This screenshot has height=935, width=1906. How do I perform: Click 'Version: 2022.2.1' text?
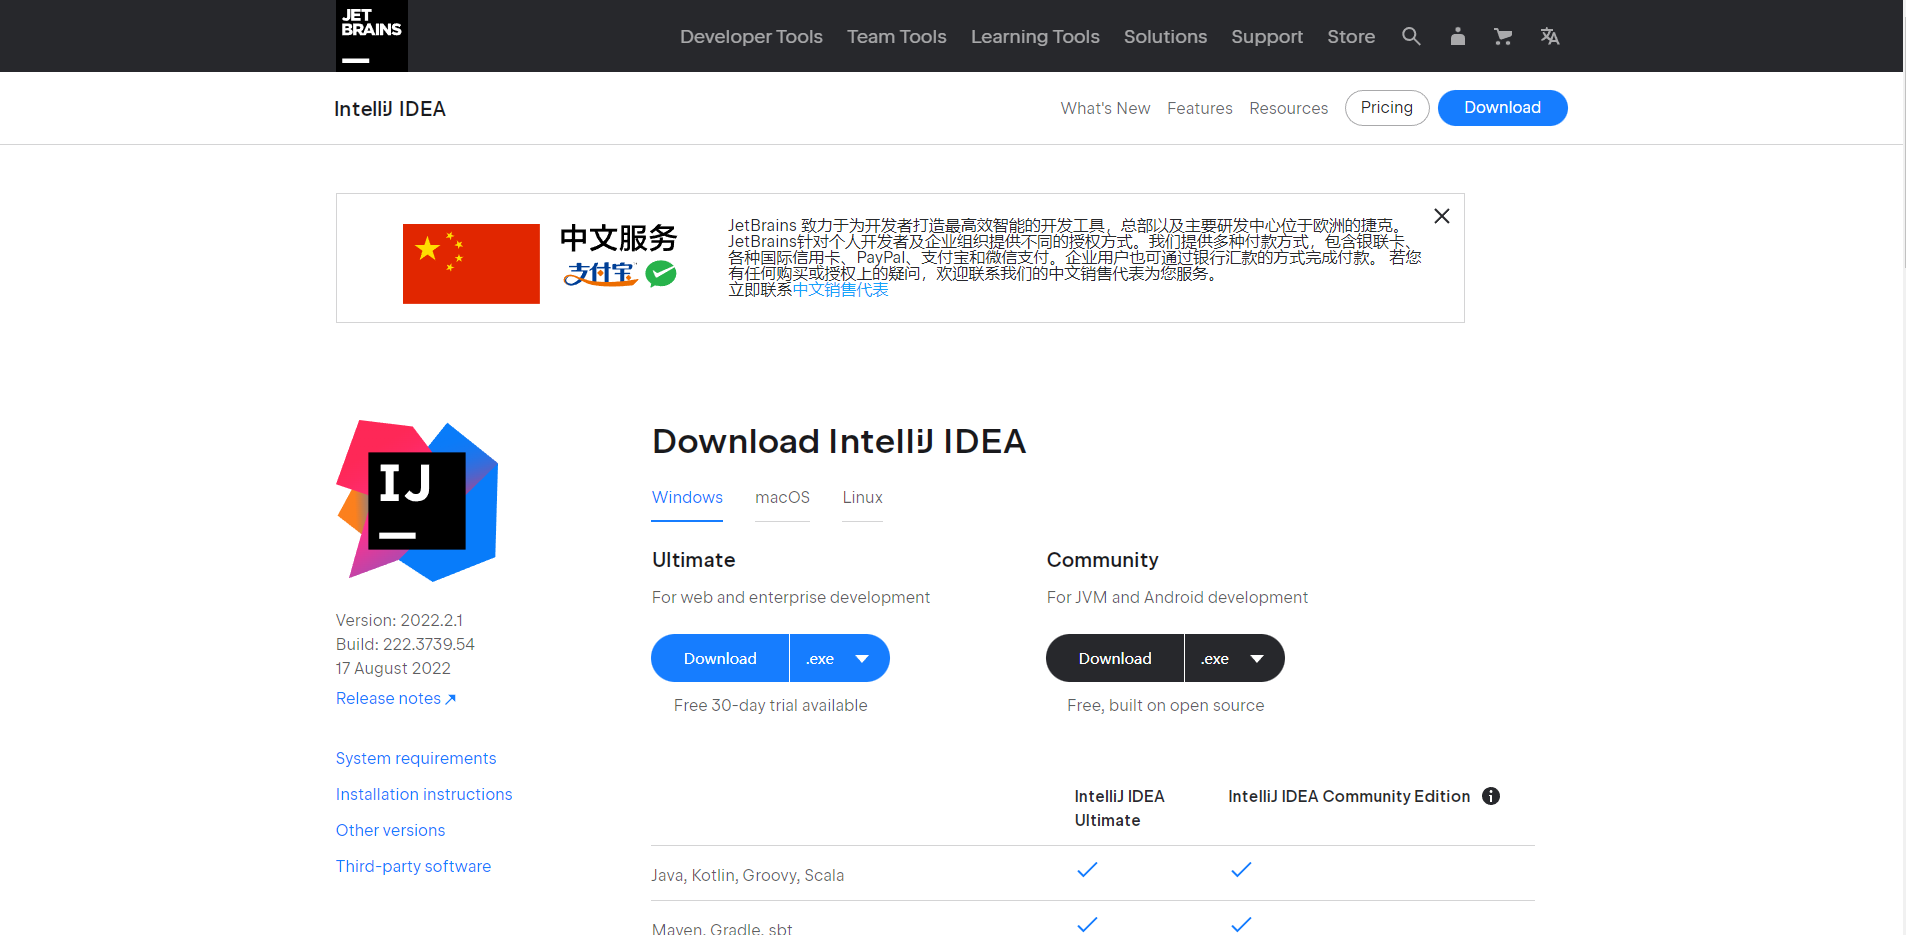(399, 620)
